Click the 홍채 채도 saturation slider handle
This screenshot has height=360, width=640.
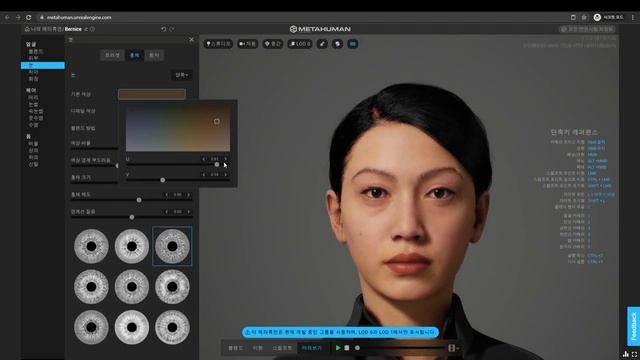pos(139,200)
